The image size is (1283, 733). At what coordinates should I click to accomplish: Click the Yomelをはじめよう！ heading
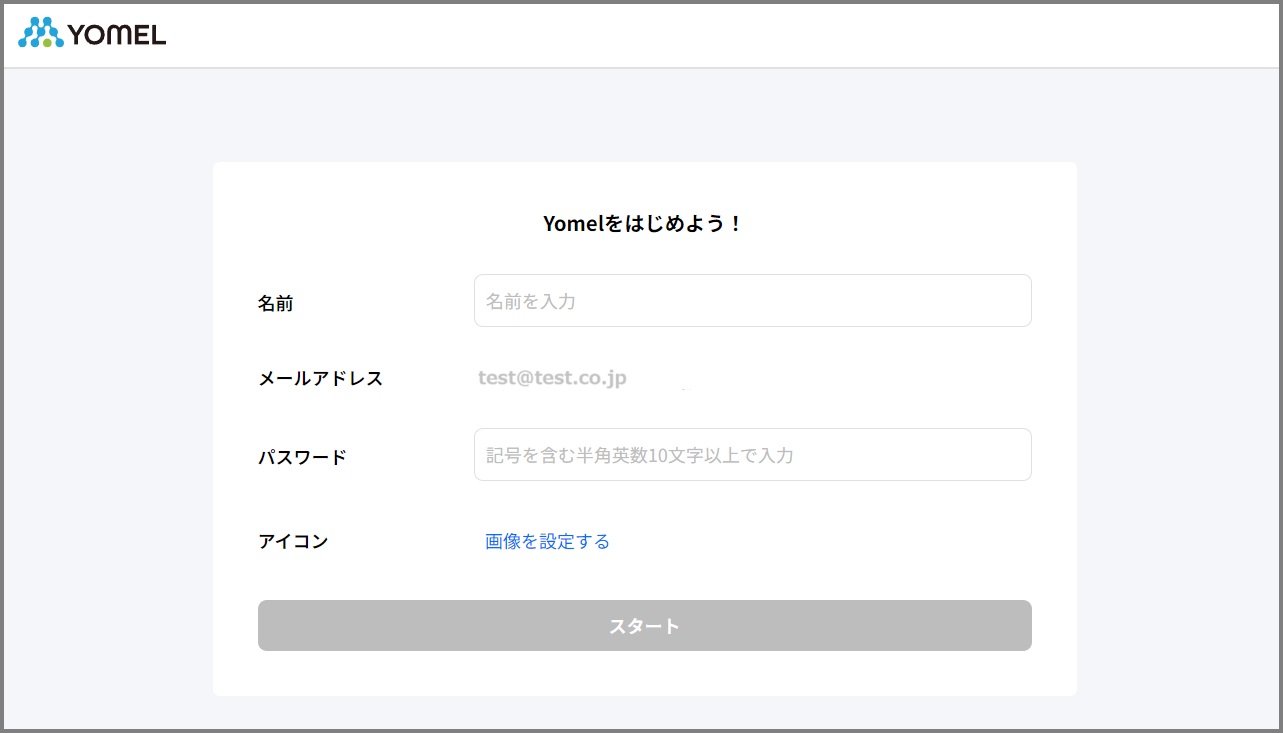pos(644,224)
